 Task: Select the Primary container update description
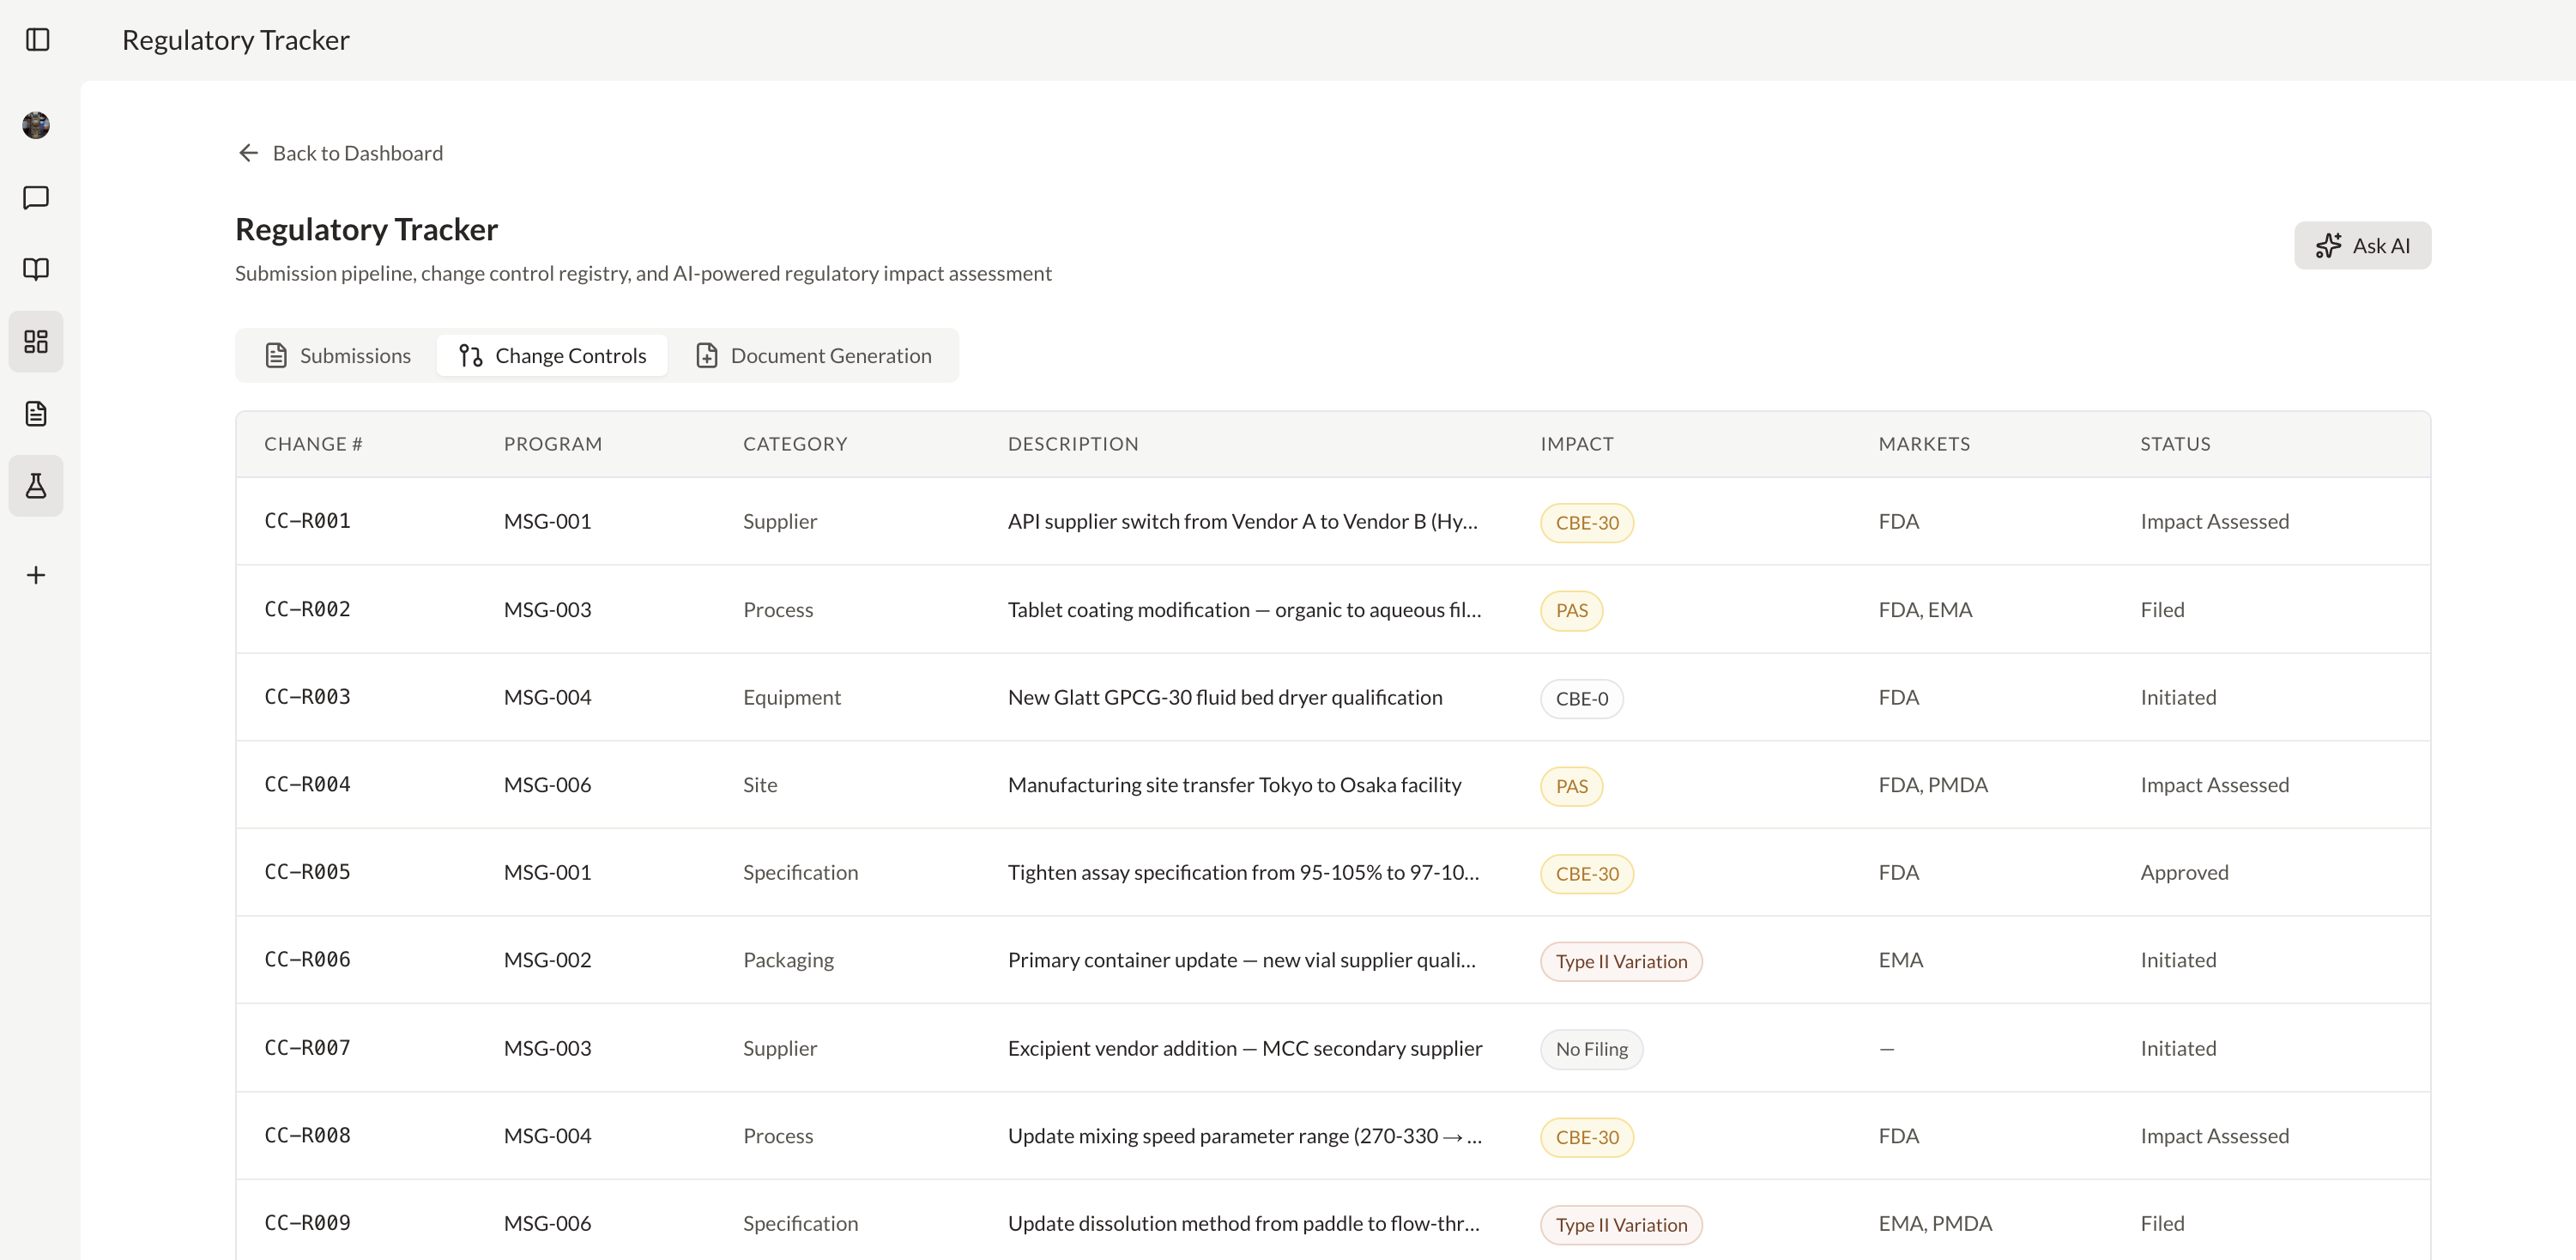click(1241, 960)
